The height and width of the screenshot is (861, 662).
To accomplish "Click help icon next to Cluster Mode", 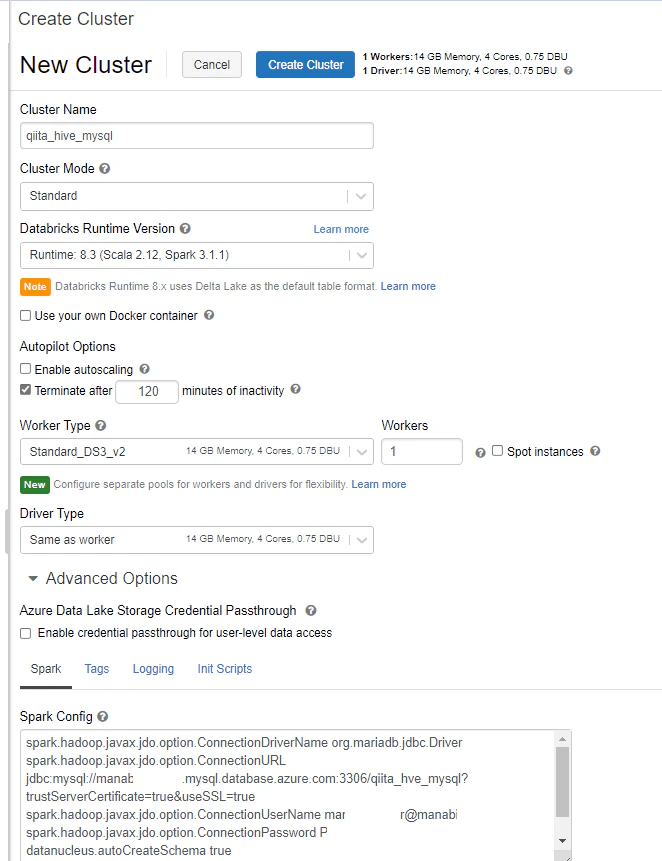I will click(x=105, y=169).
